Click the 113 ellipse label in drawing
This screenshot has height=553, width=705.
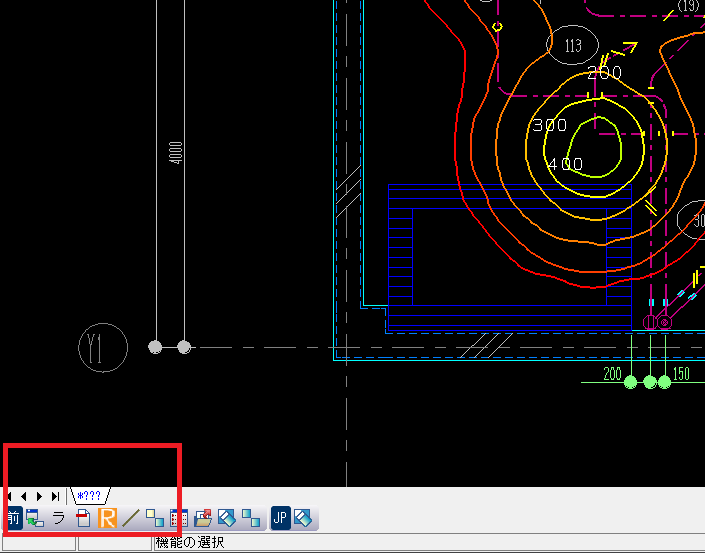[573, 46]
